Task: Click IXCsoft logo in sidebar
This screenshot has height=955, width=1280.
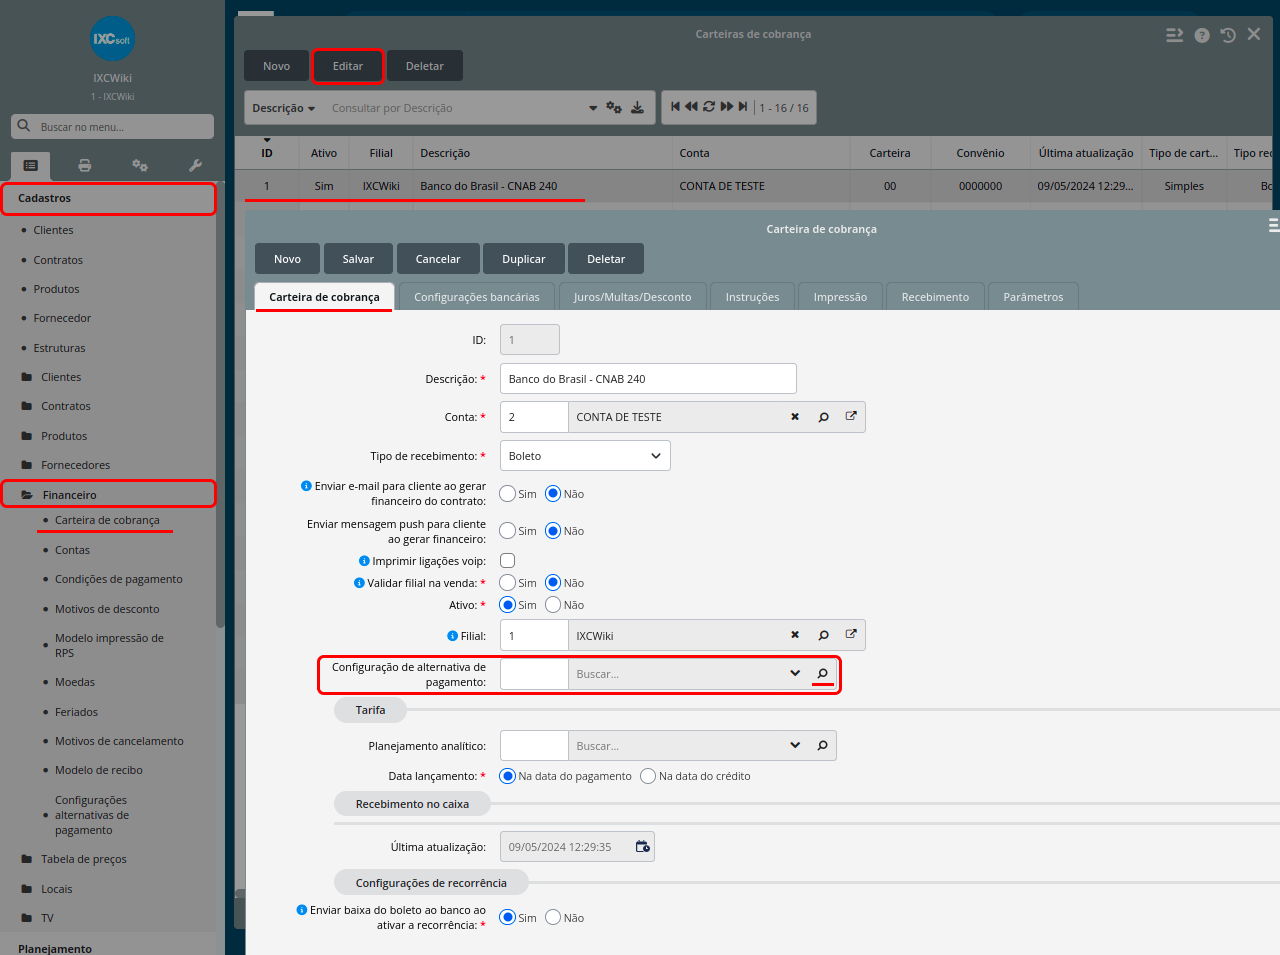Action: [x=112, y=39]
